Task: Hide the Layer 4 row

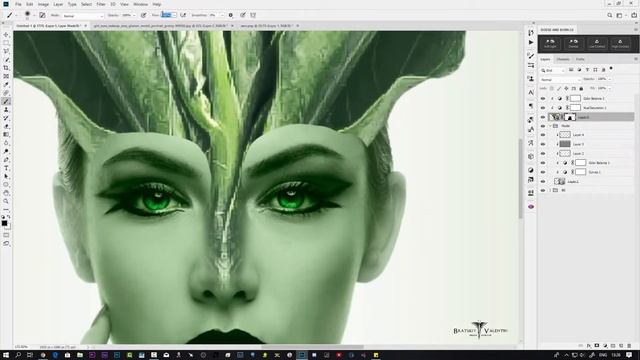Action: tap(543, 135)
